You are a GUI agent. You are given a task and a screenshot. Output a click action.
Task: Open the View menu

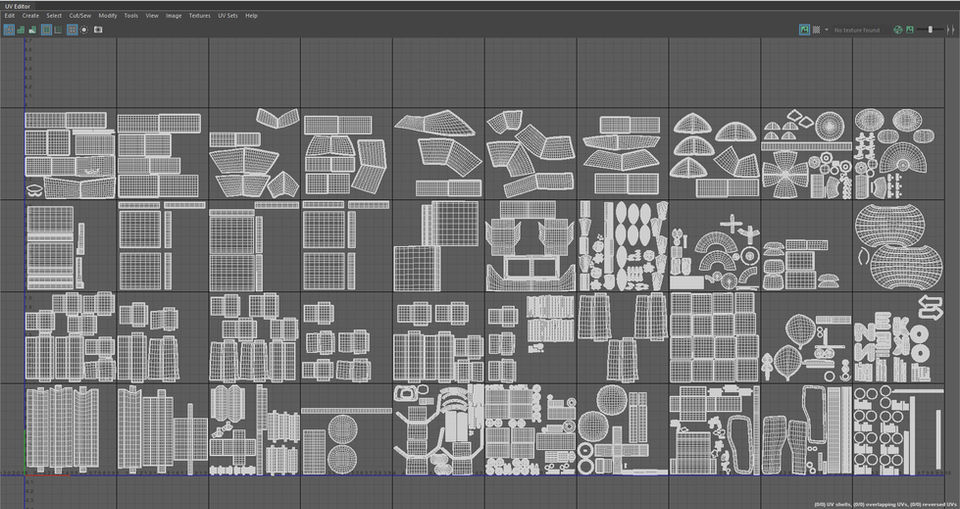152,16
